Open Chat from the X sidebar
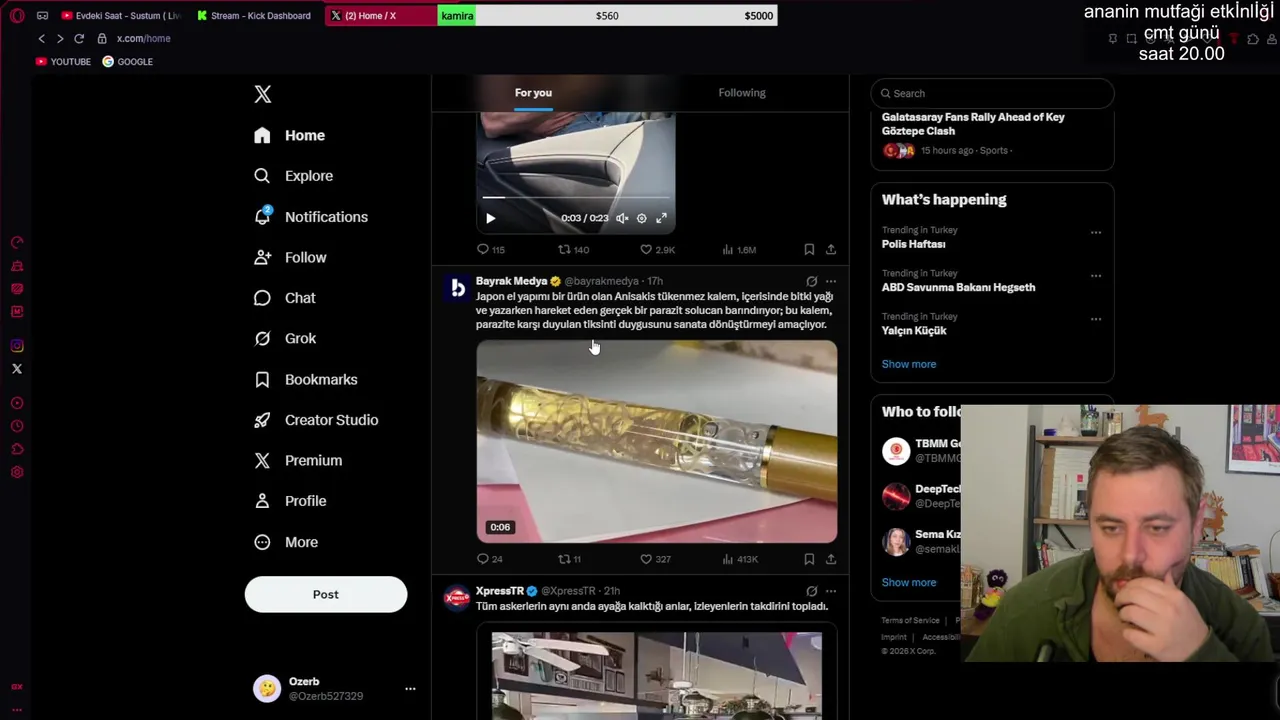The width and height of the screenshot is (1280, 720). click(285, 298)
